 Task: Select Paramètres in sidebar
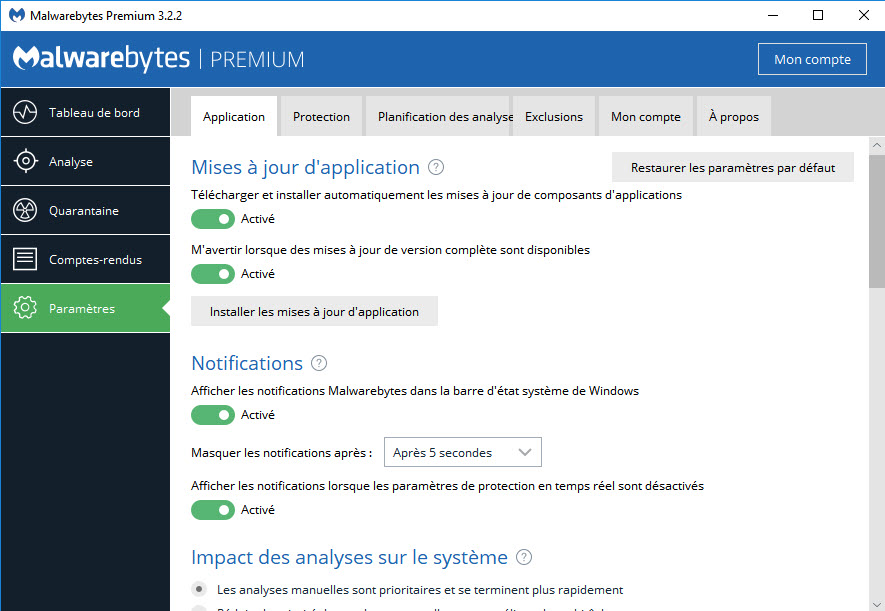pyautogui.click(x=85, y=308)
